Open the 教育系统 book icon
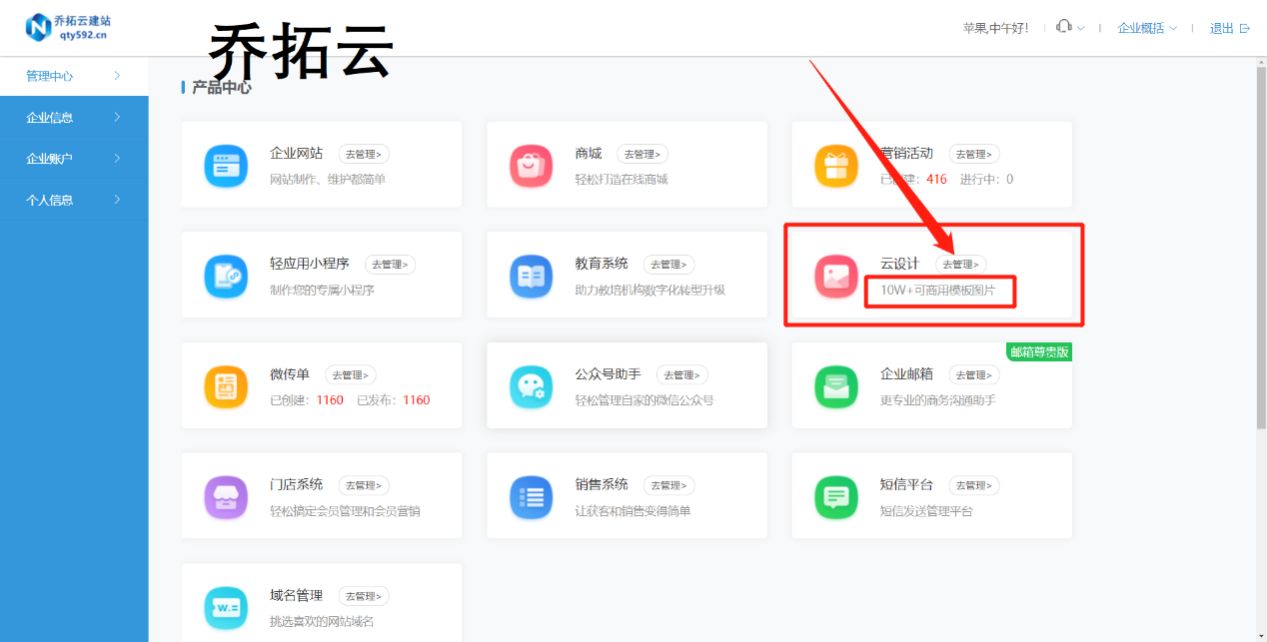The image size is (1267, 642). pos(531,276)
